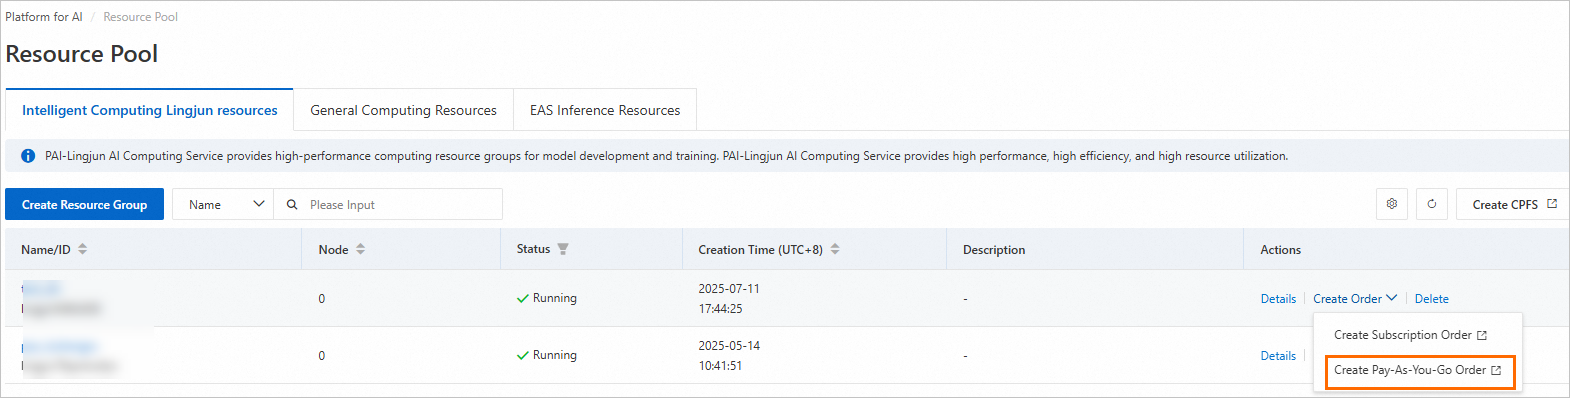
Task: Click external link icon on Create CPFS
Action: tap(1552, 204)
